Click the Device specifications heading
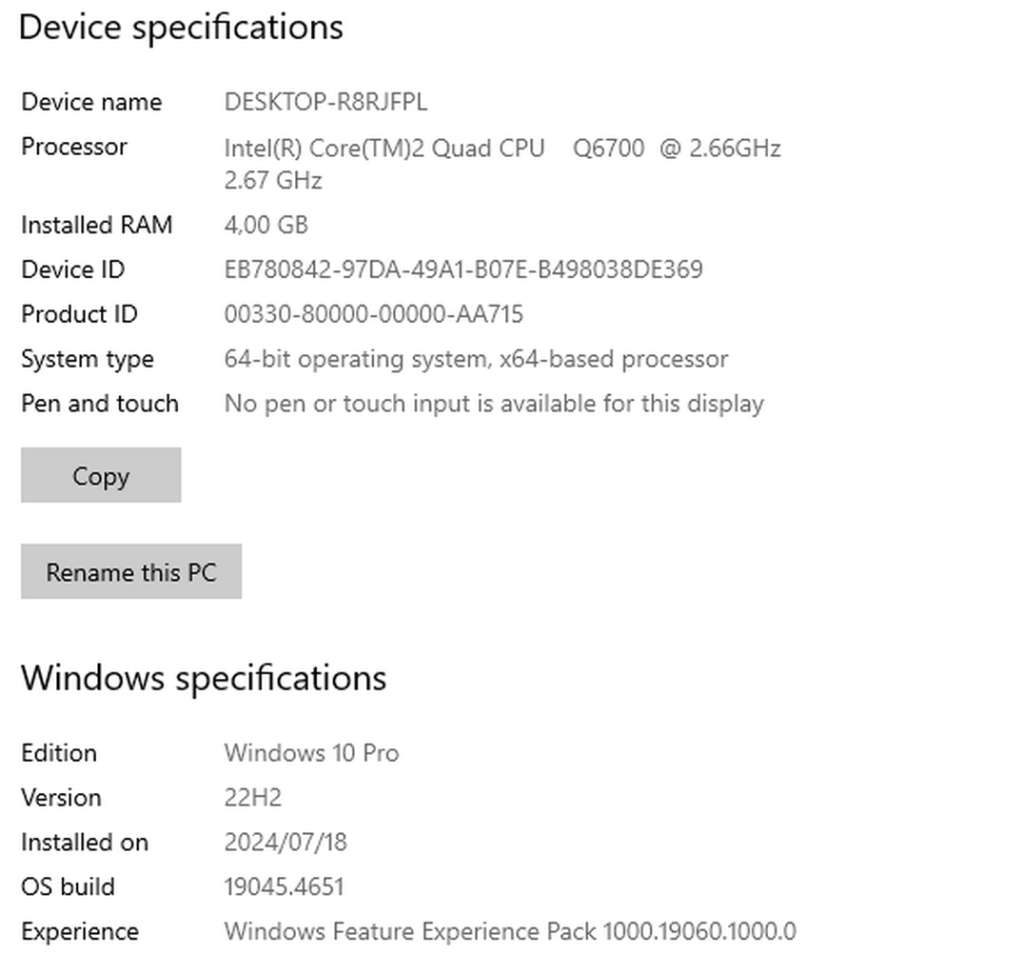 click(181, 27)
